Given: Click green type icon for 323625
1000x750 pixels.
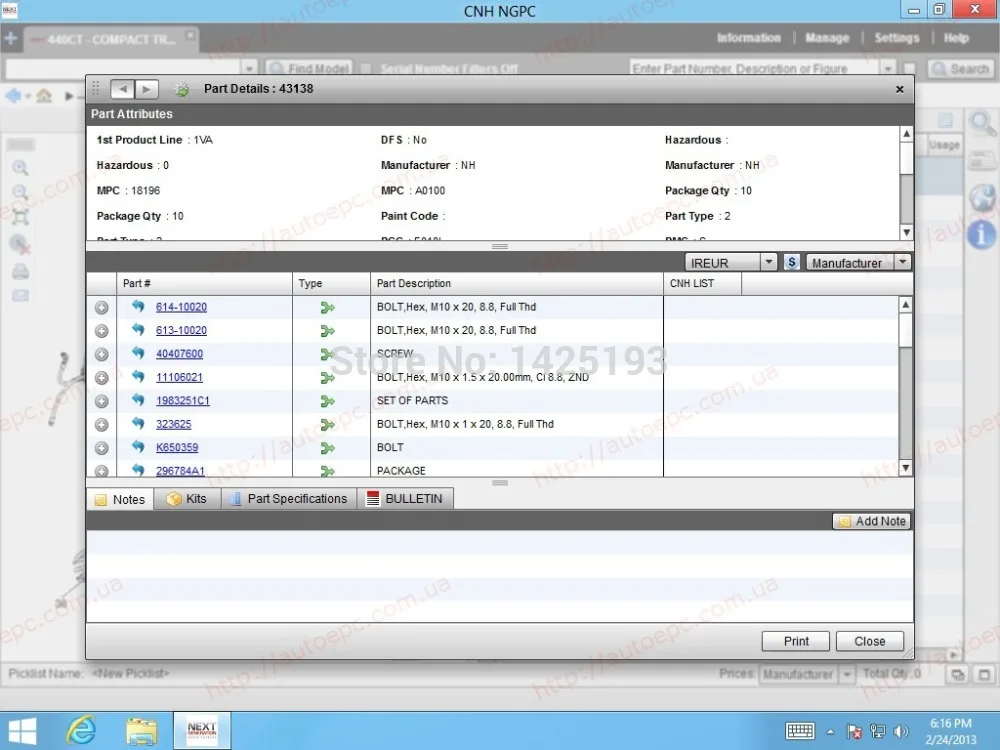Looking at the screenshot, I should (x=327, y=425).
